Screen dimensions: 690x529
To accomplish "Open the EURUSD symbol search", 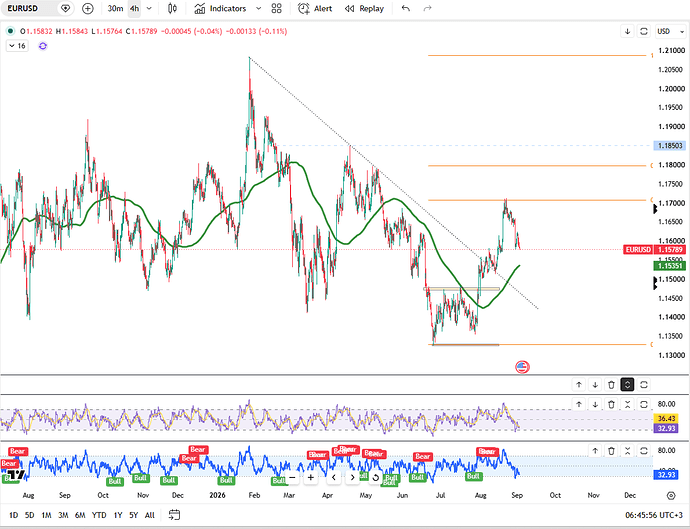I will click(23, 8).
